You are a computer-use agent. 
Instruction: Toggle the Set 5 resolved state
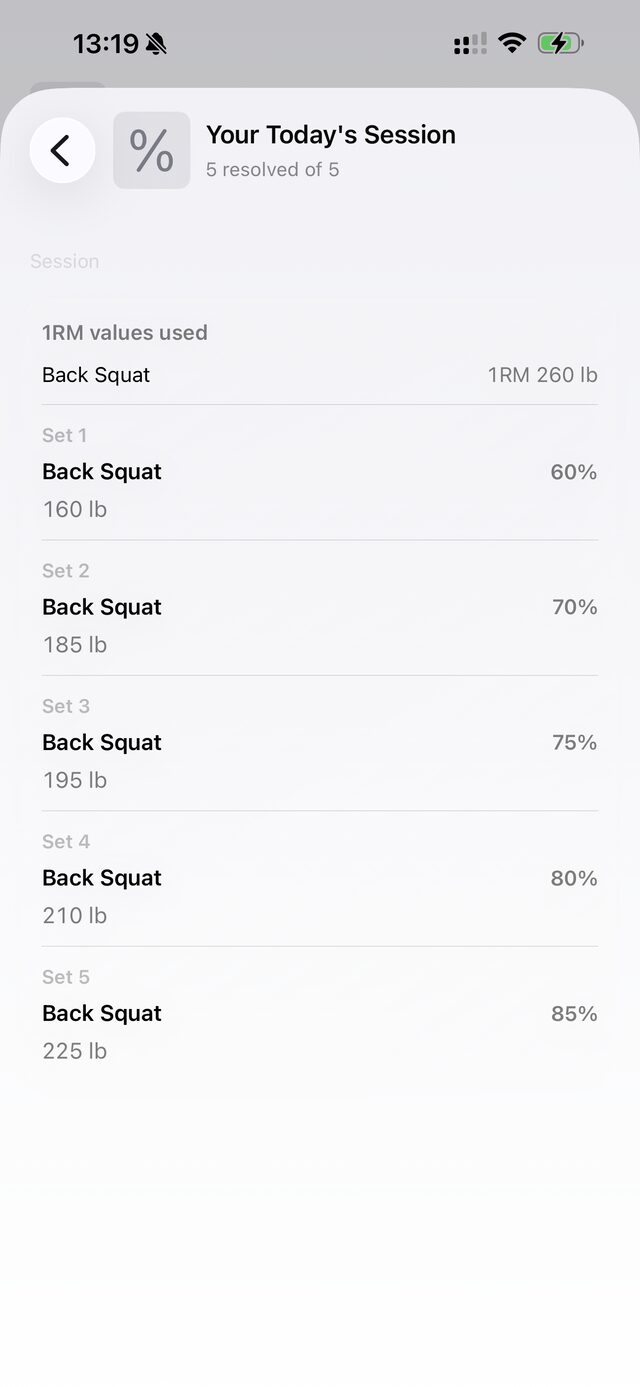coord(320,1013)
